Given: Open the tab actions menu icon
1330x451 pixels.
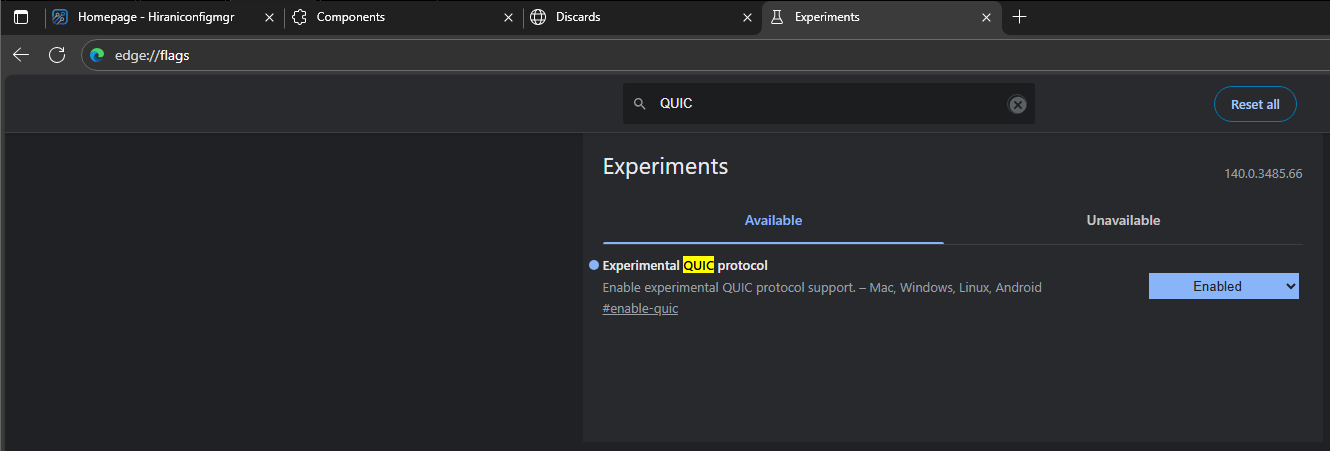Looking at the screenshot, I should 21,17.
